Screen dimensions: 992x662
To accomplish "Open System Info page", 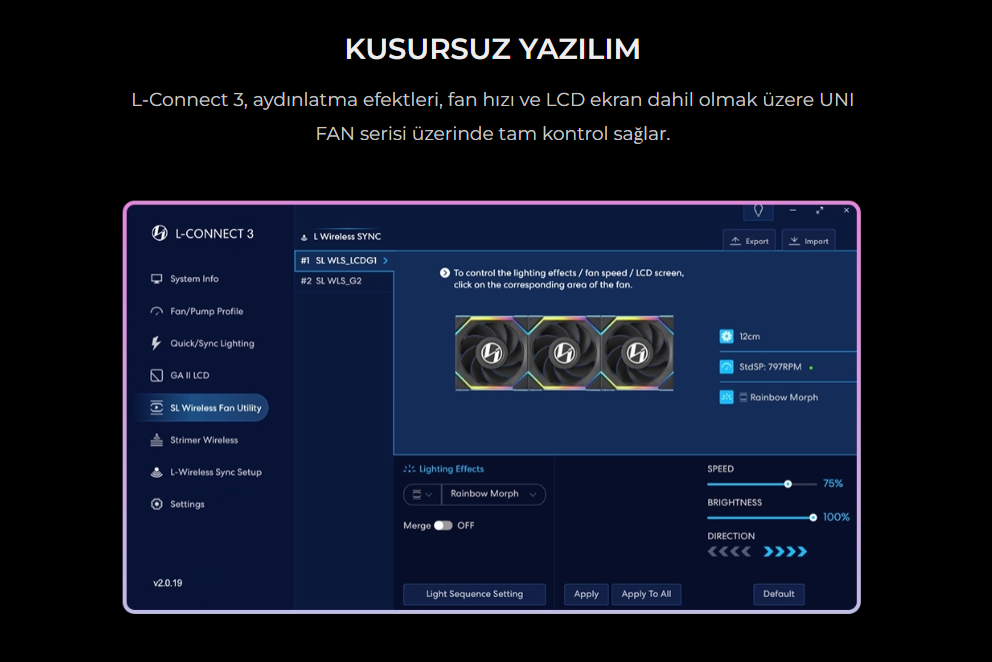I will tap(194, 278).
